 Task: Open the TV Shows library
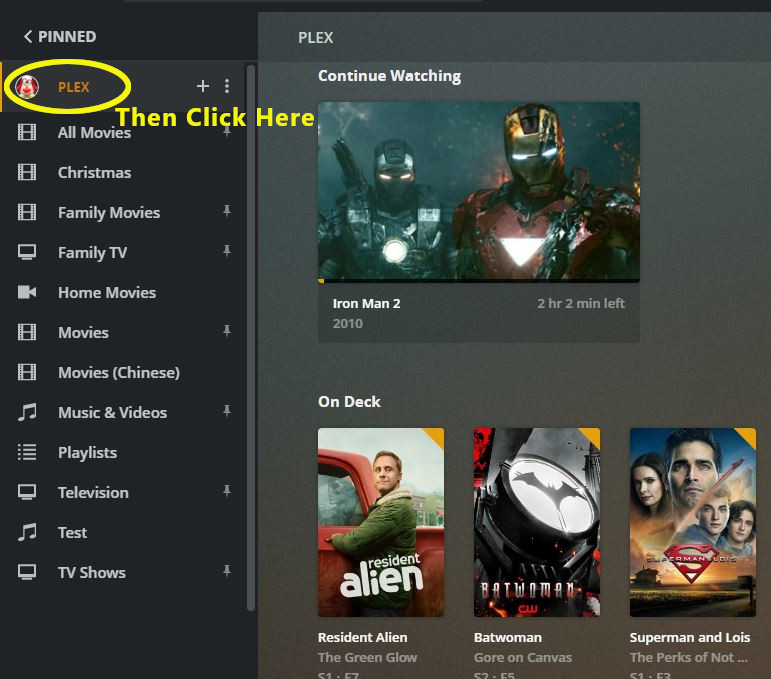(x=92, y=573)
